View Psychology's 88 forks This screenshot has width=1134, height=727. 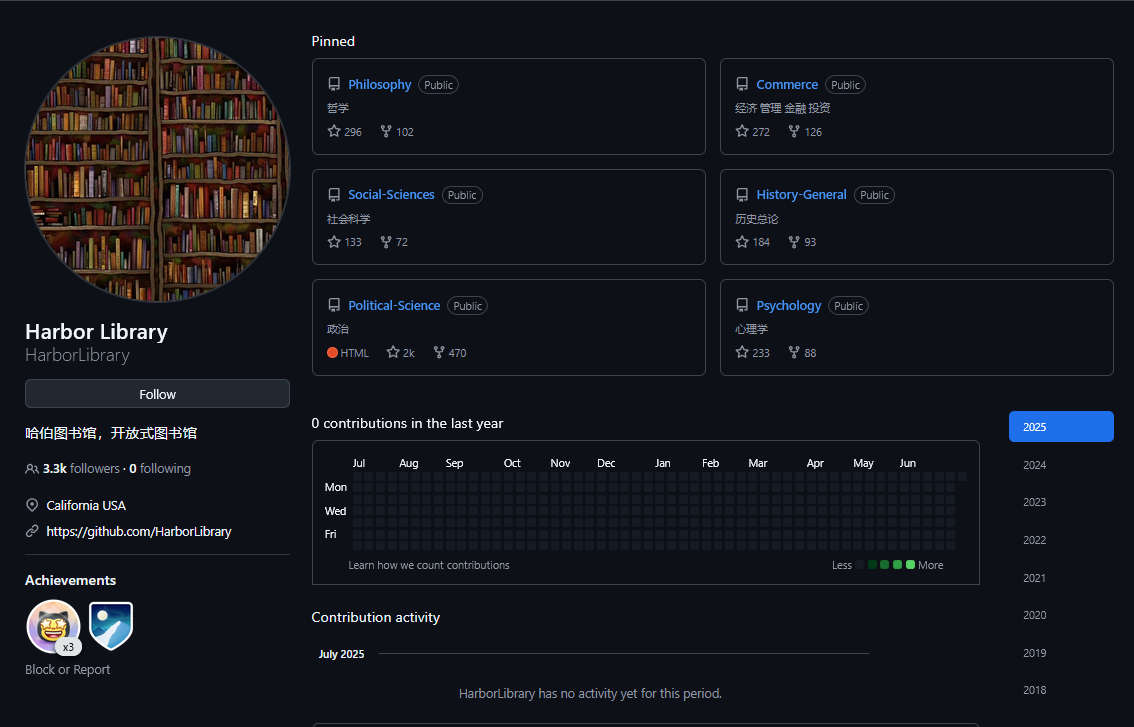802,352
